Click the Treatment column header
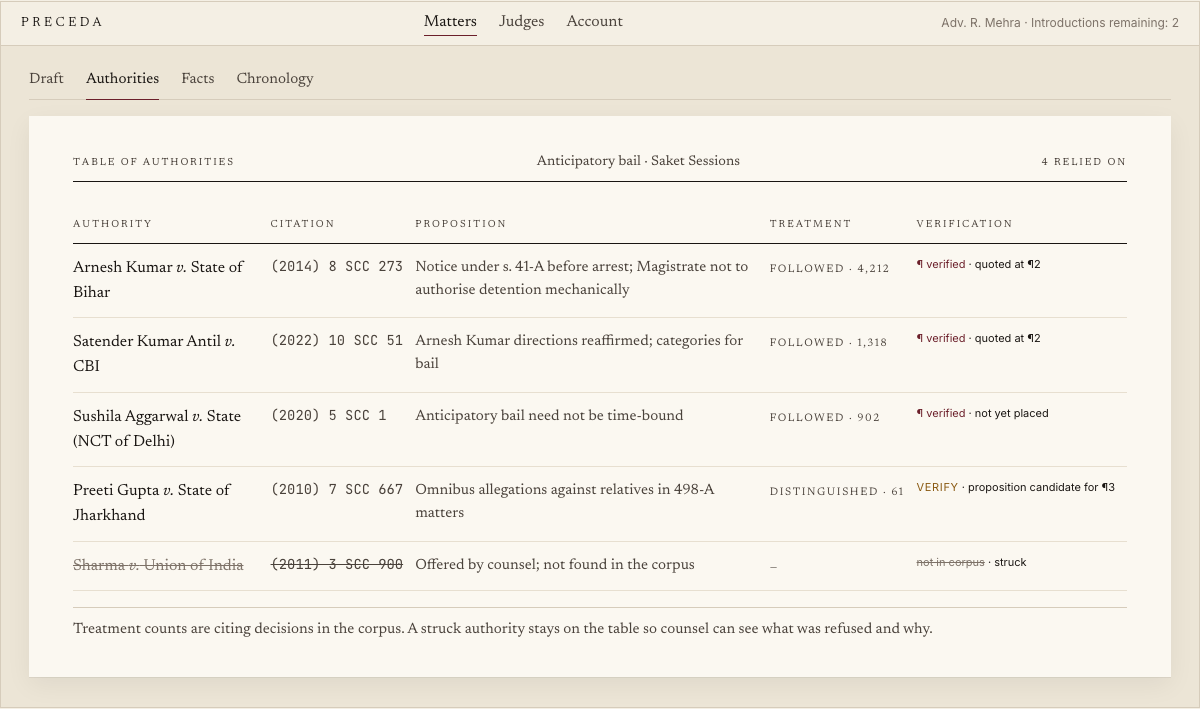1200x709 pixels. click(x=811, y=224)
